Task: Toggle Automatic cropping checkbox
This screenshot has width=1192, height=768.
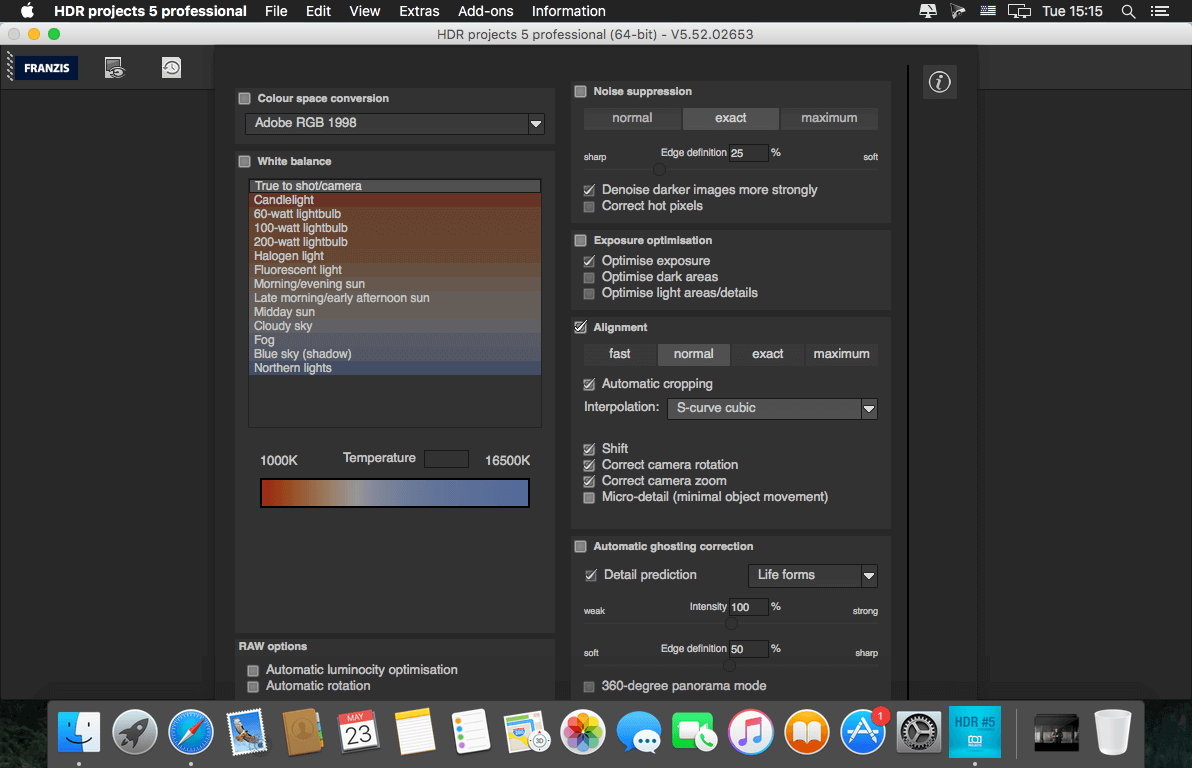Action: (x=589, y=384)
